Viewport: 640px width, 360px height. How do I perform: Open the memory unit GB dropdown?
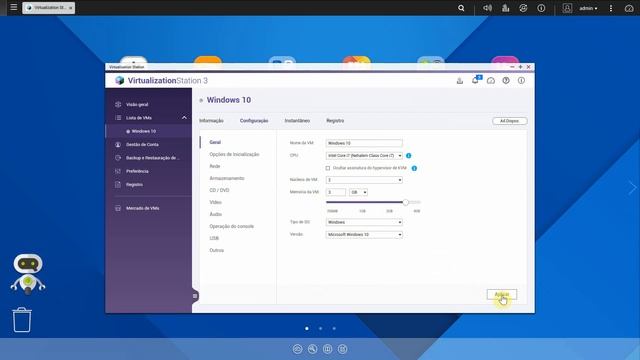[358, 192]
